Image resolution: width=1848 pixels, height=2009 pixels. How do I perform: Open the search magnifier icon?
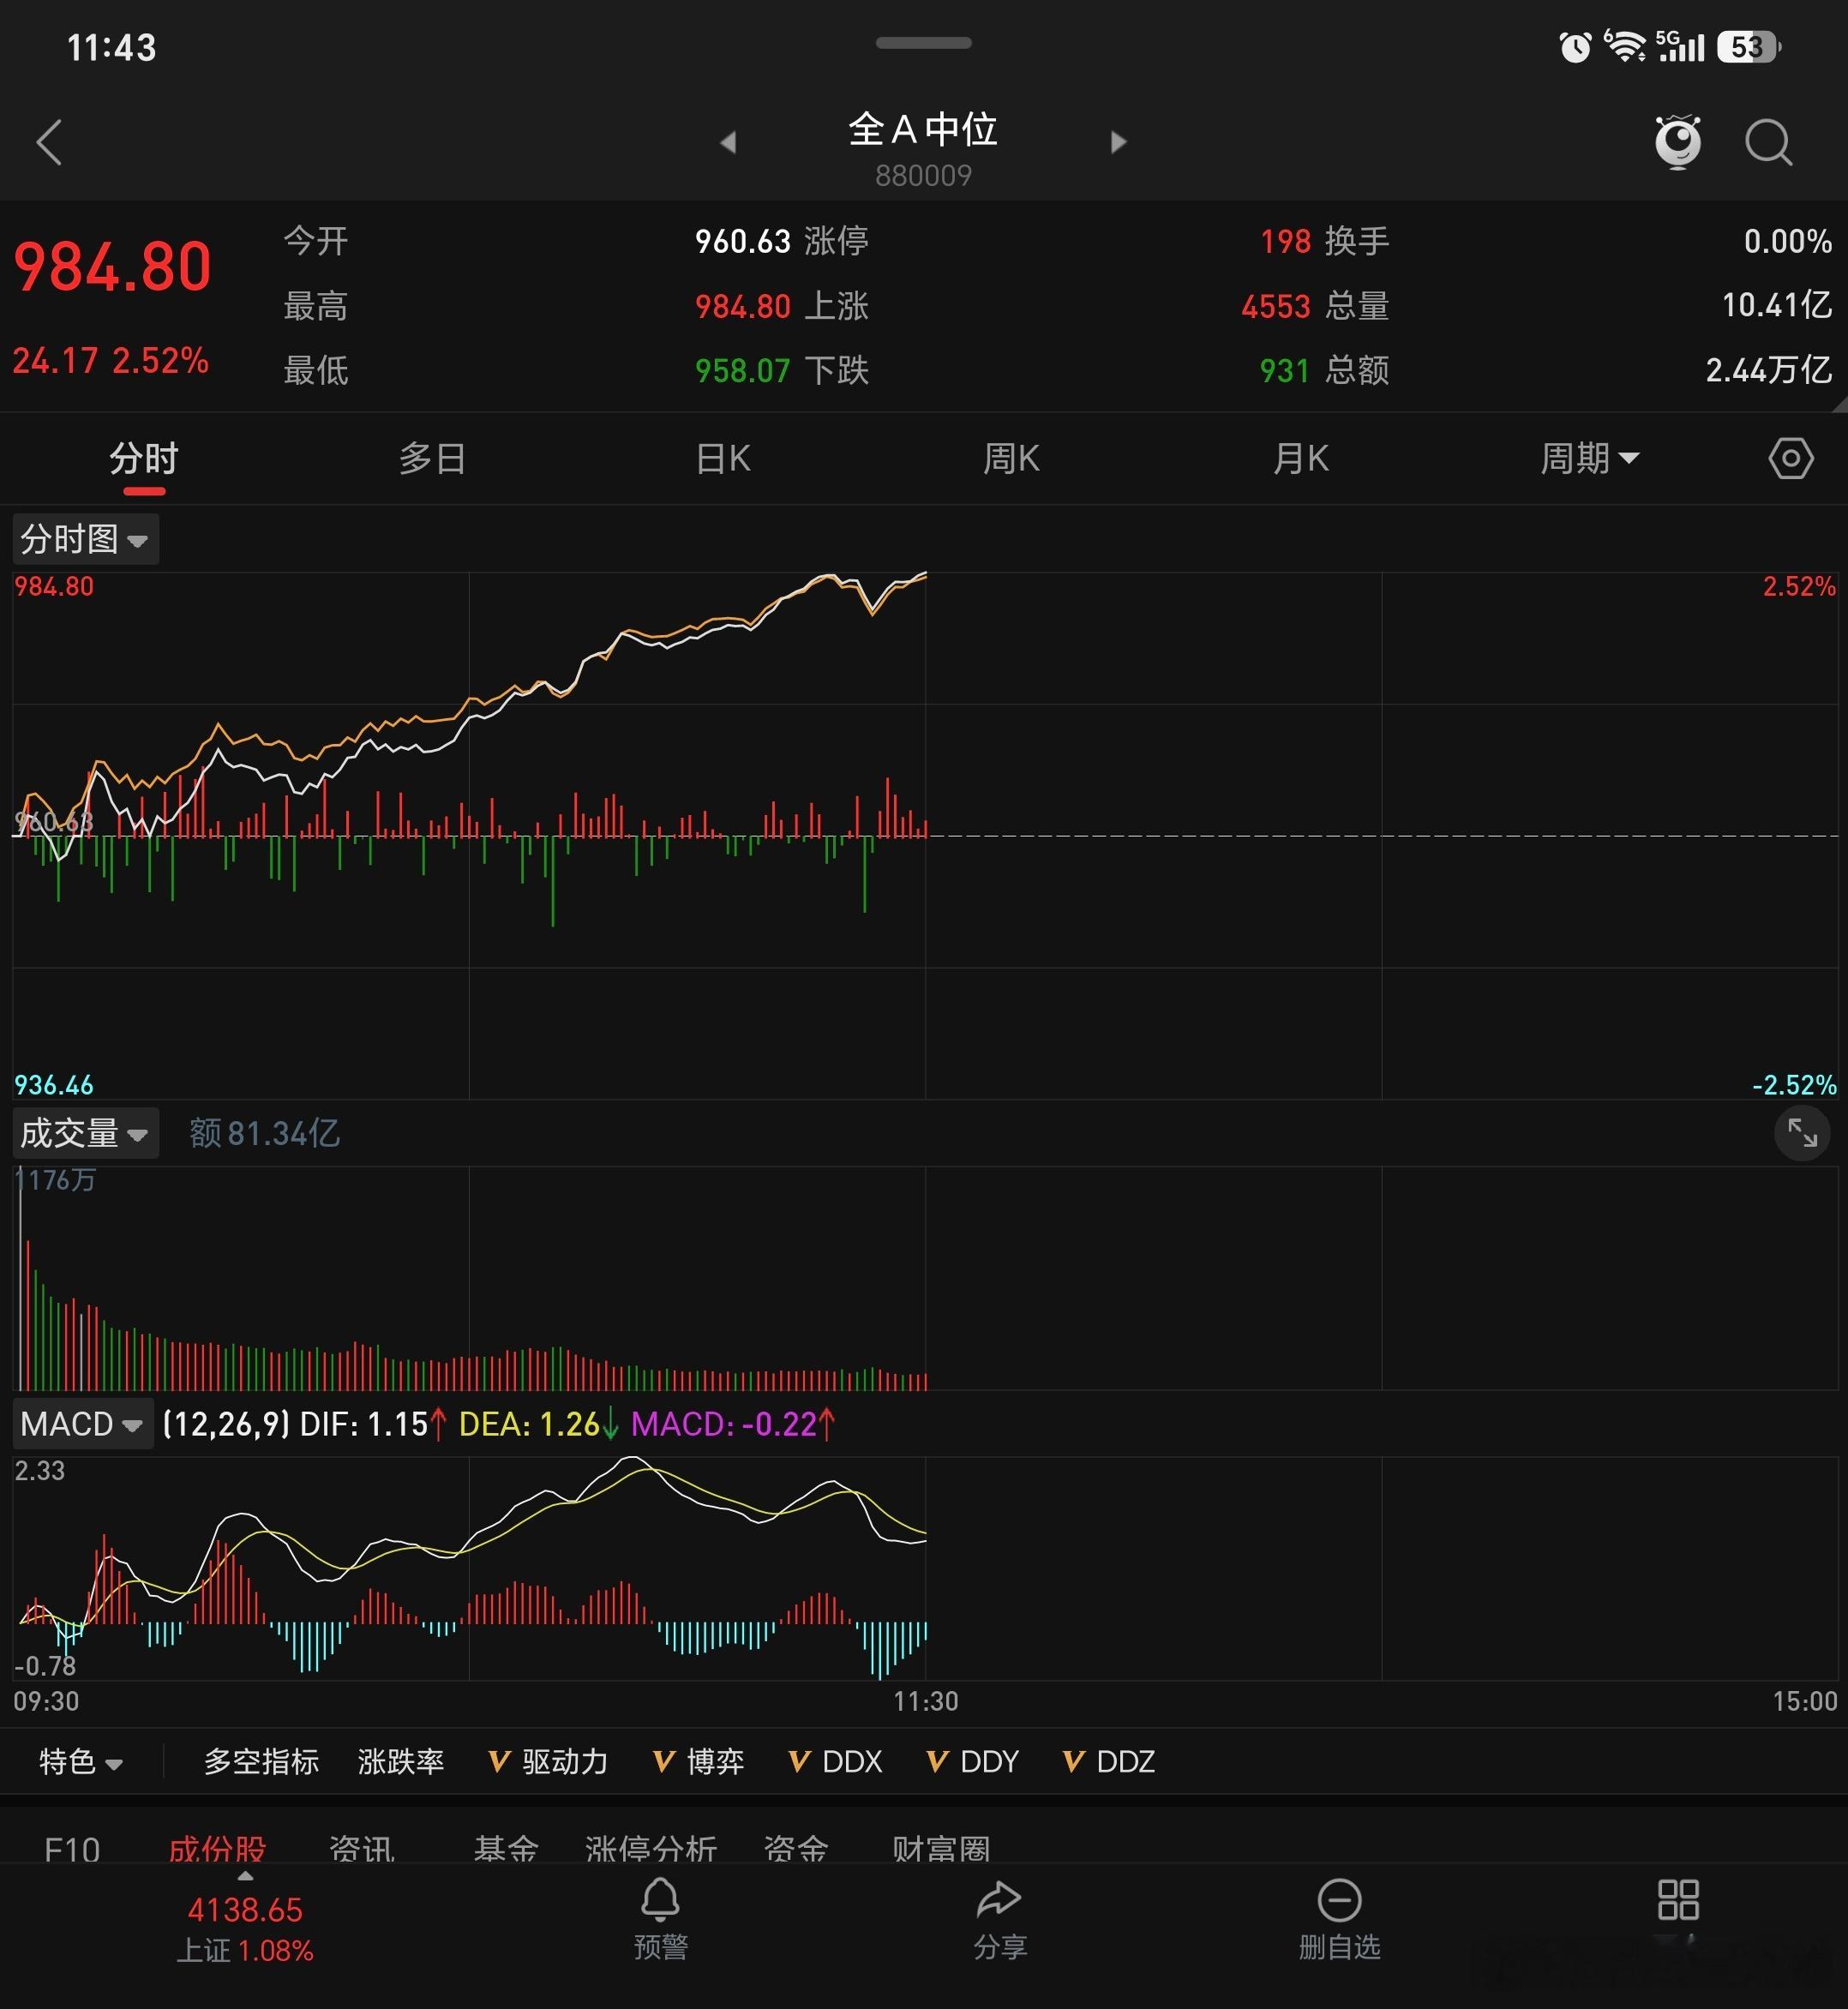tap(1768, 142)
